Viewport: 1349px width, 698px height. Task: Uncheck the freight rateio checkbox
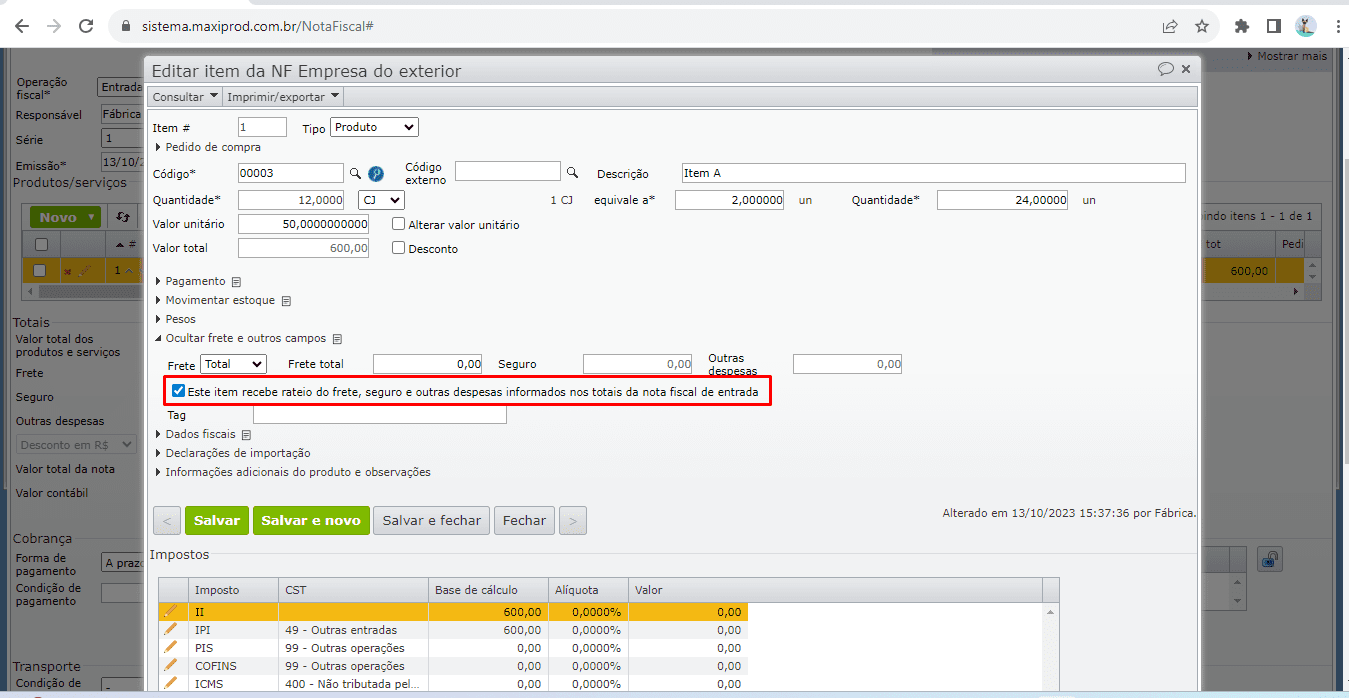(x=179, y=392)
